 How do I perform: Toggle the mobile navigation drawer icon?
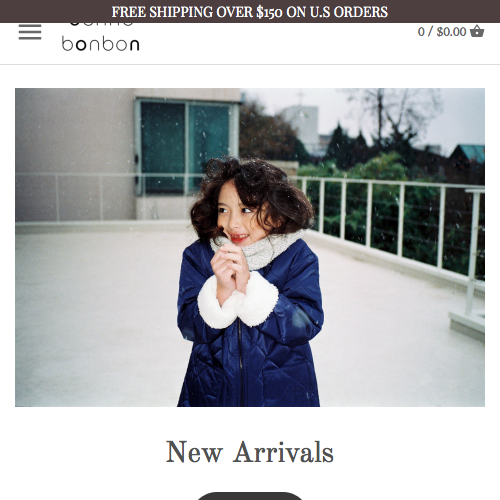tap(30, 32)
